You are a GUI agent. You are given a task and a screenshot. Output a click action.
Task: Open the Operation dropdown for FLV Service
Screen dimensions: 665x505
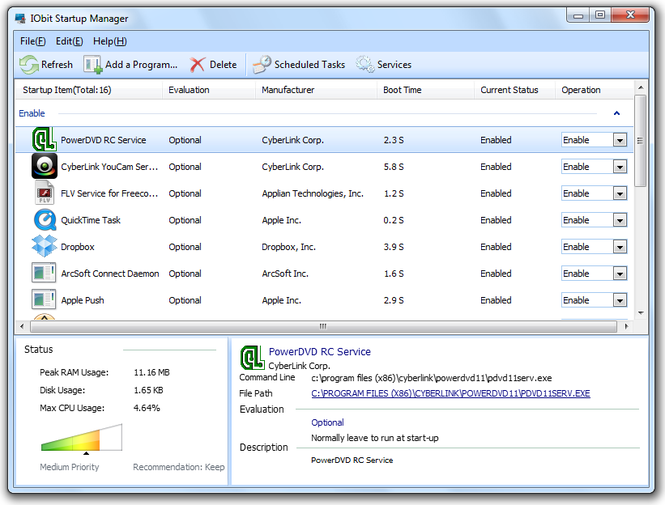(620, 193)
